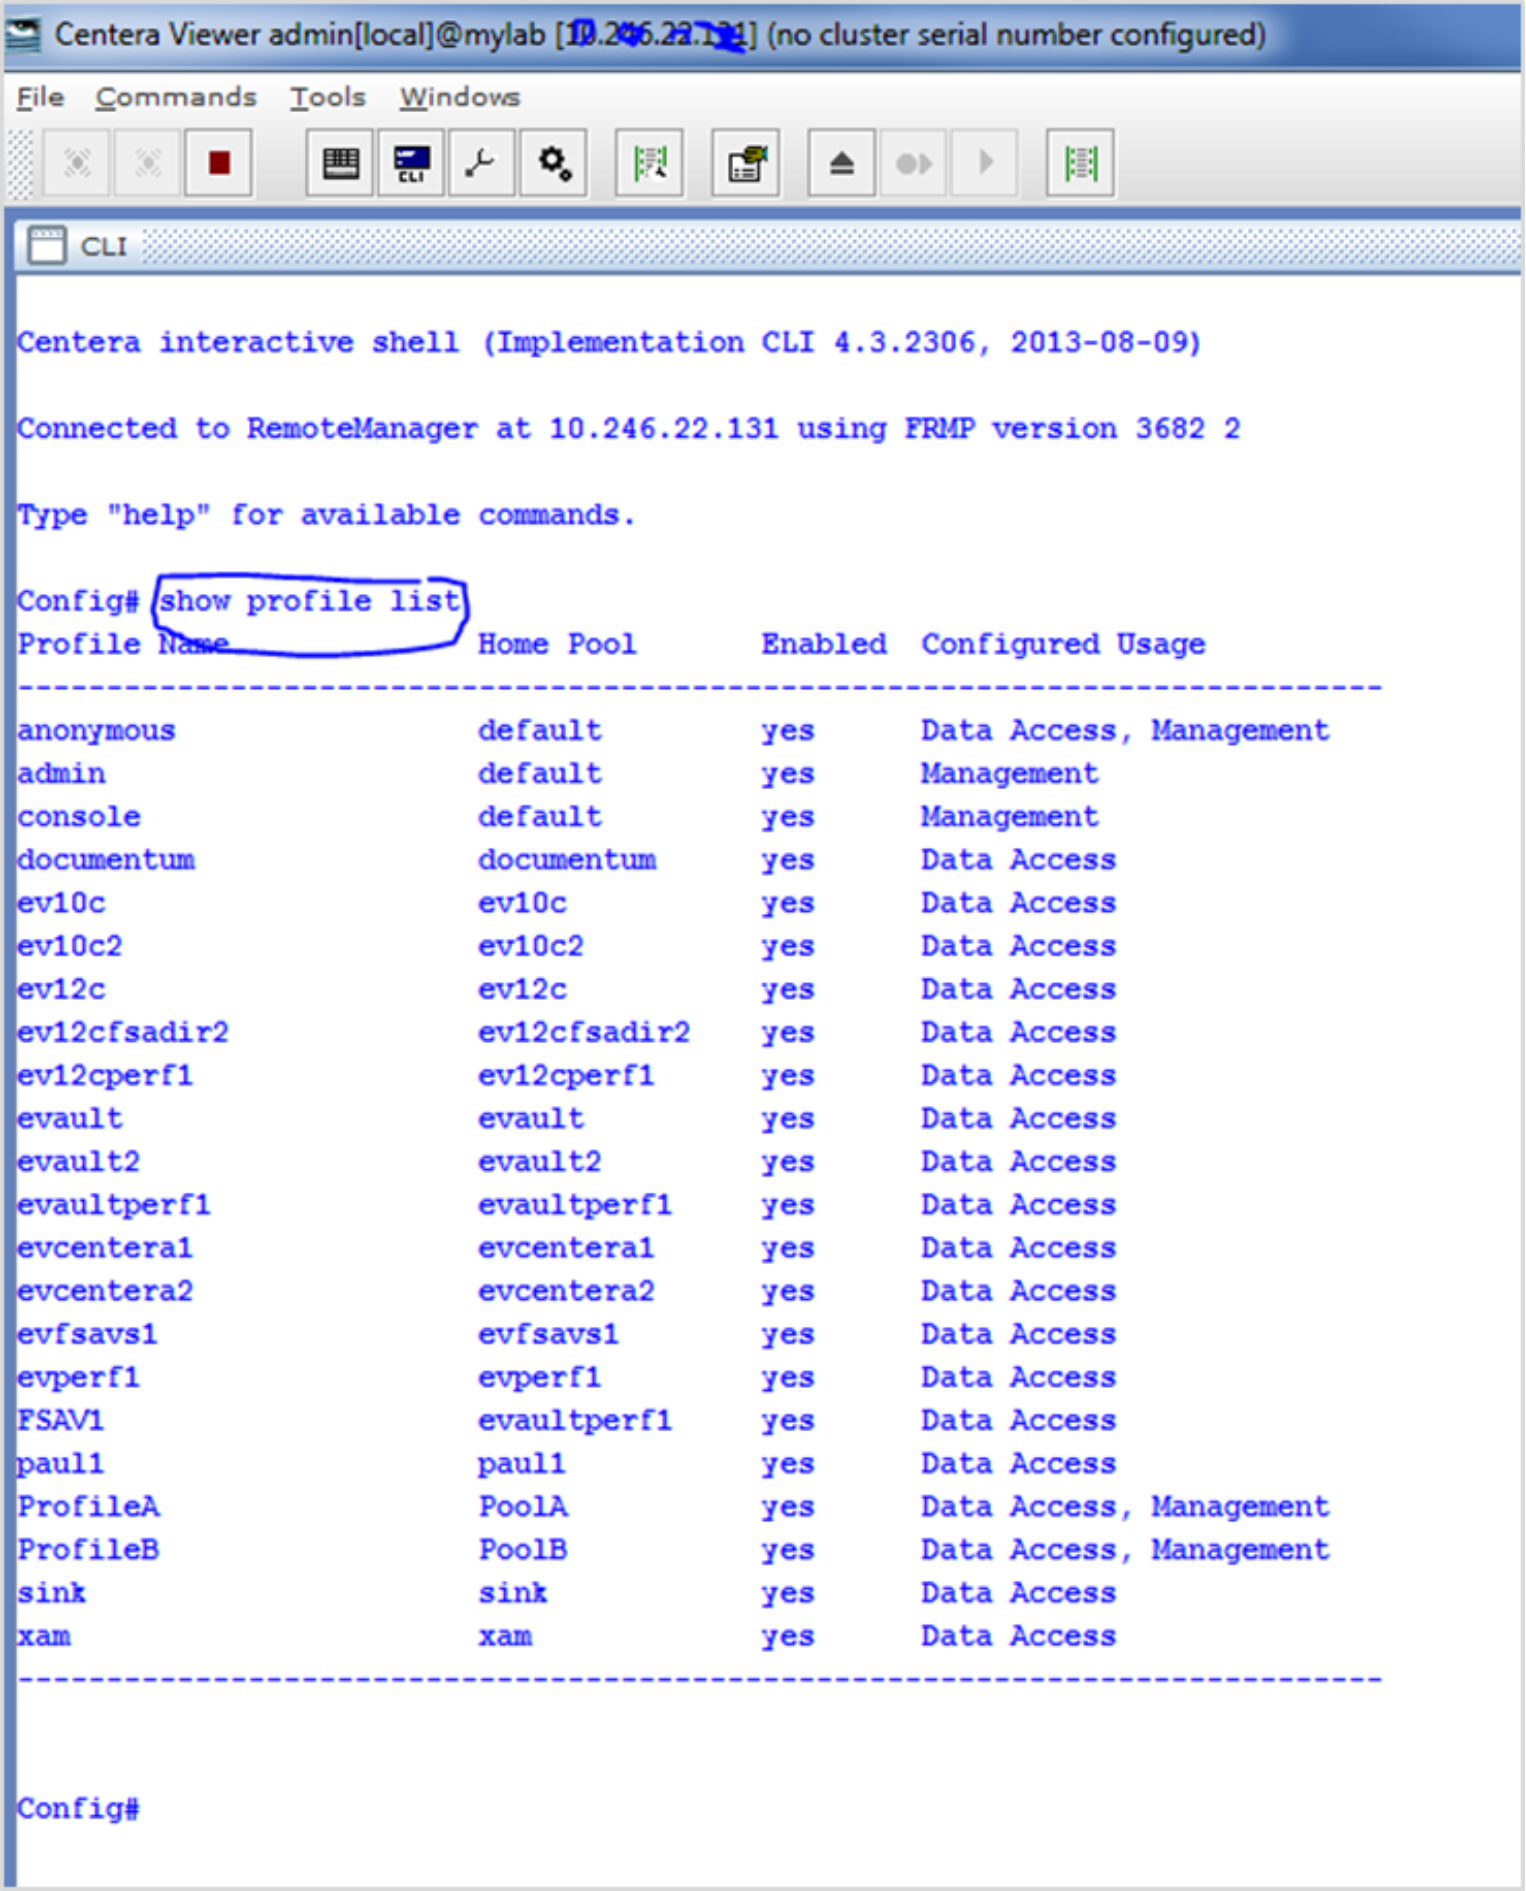Select the 'PoolB' home pool entry
Screen dimensions: 1526x1891
click(x=523, y=1549)
